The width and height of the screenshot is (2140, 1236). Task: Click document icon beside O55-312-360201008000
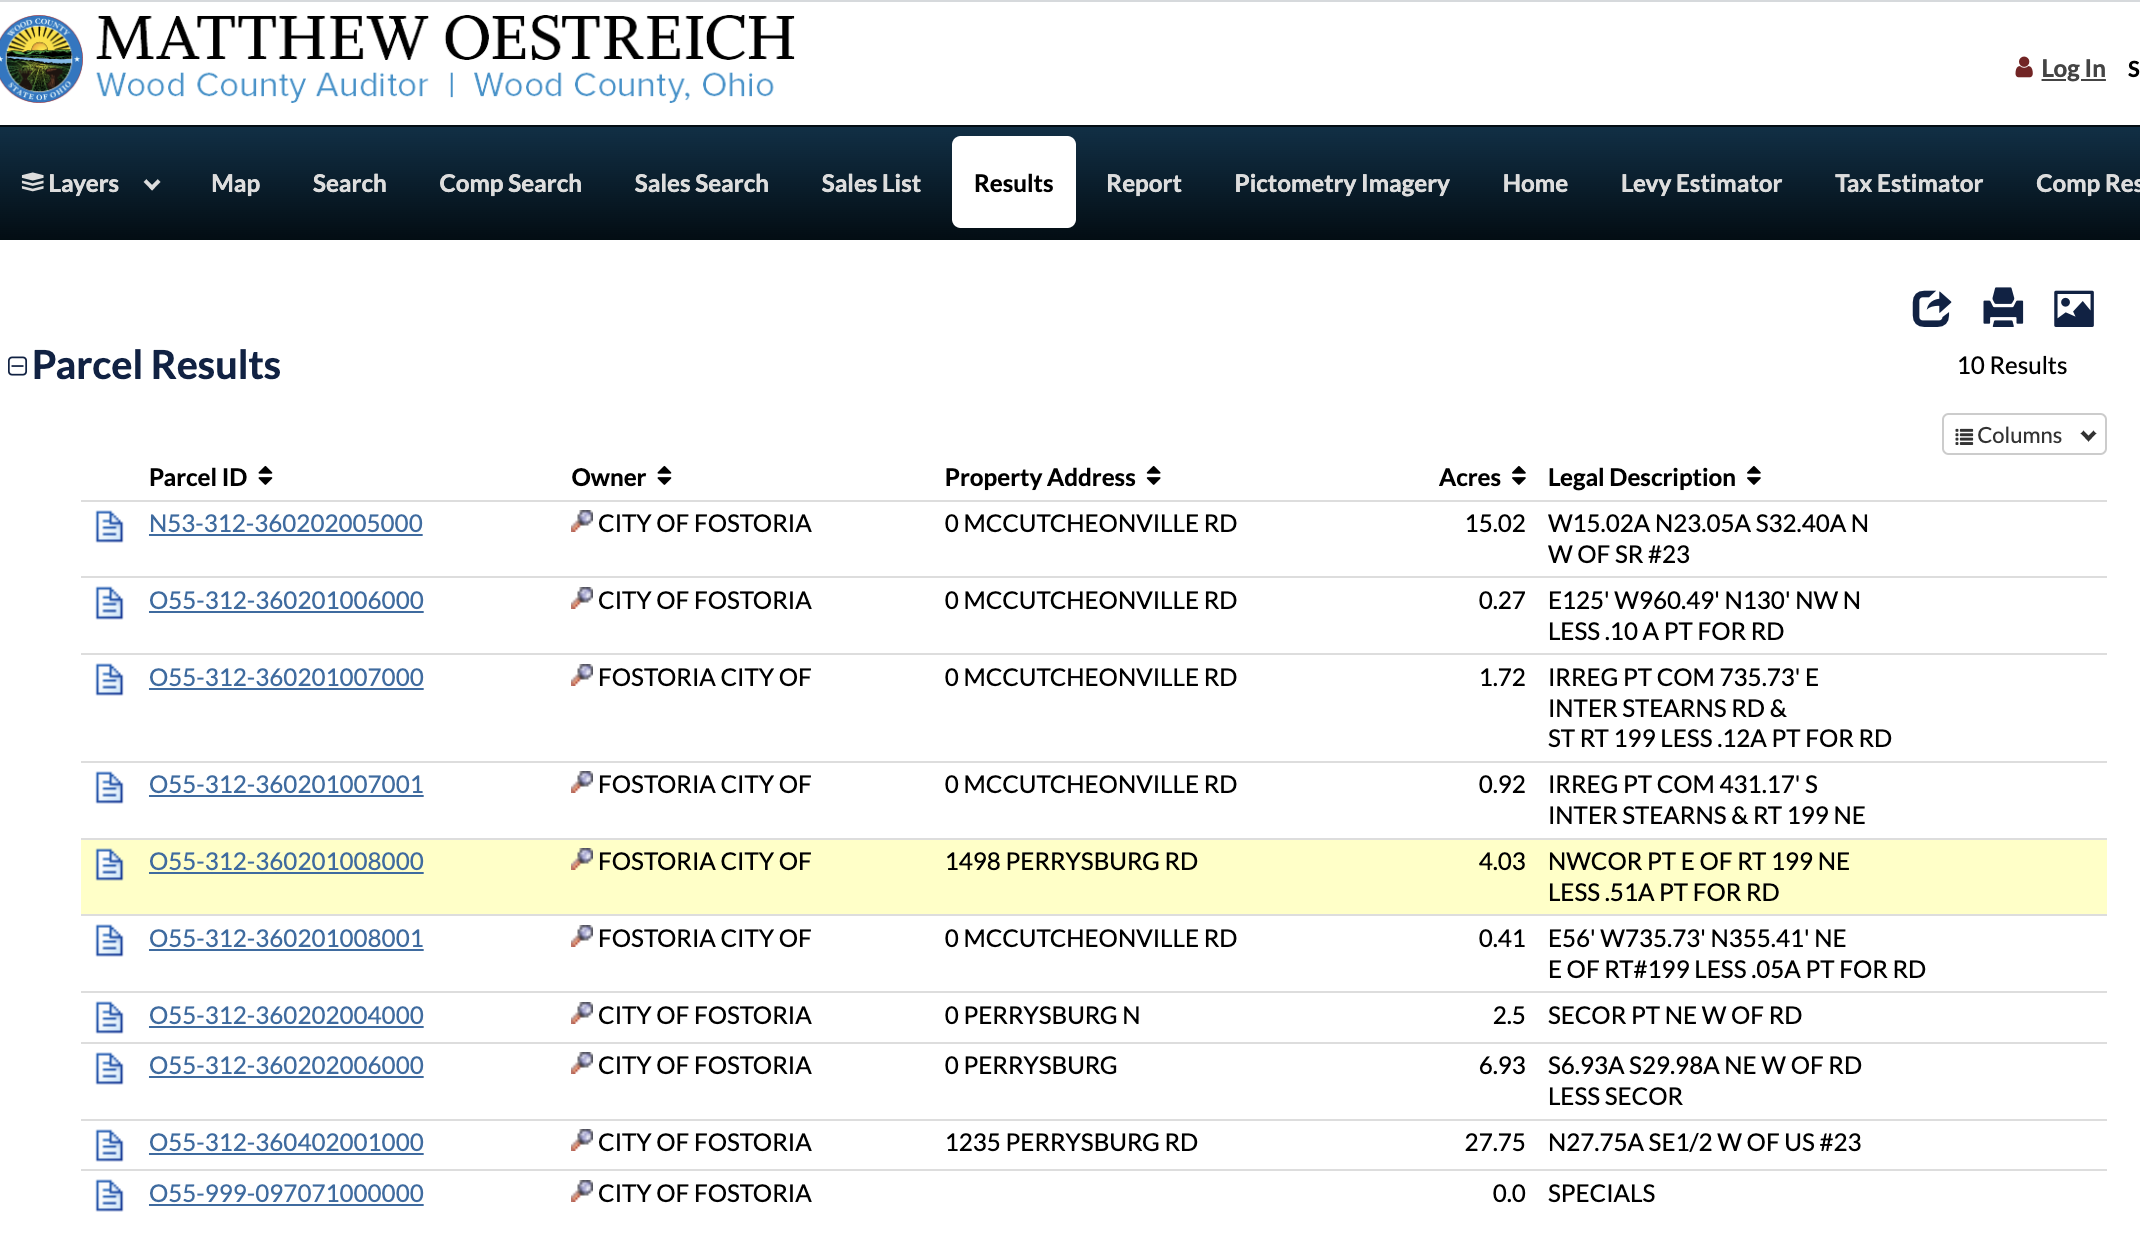[x=109, y=864]
